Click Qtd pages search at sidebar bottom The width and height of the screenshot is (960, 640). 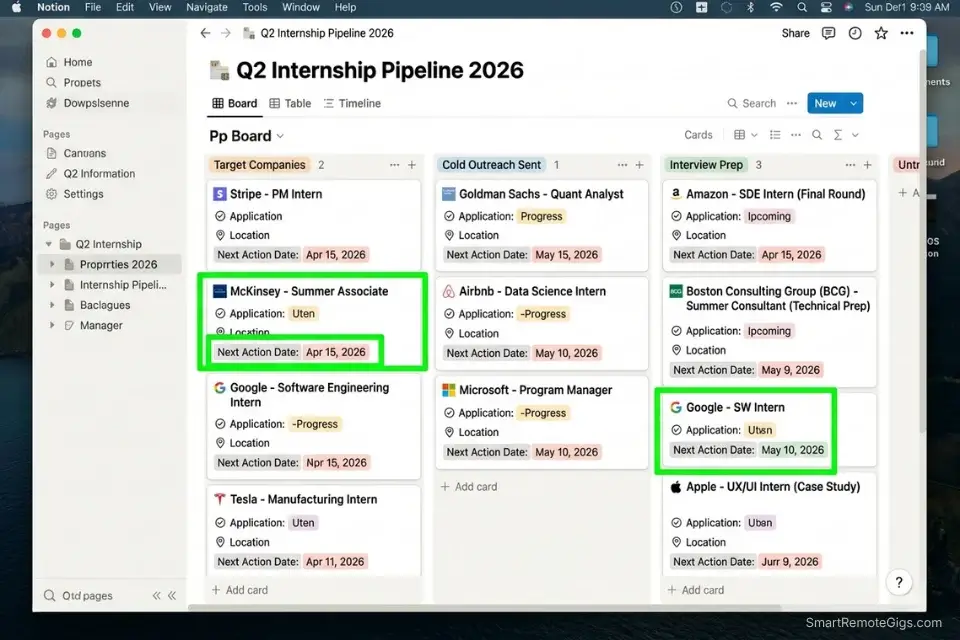pyautogui.click(x=78, y=595)
